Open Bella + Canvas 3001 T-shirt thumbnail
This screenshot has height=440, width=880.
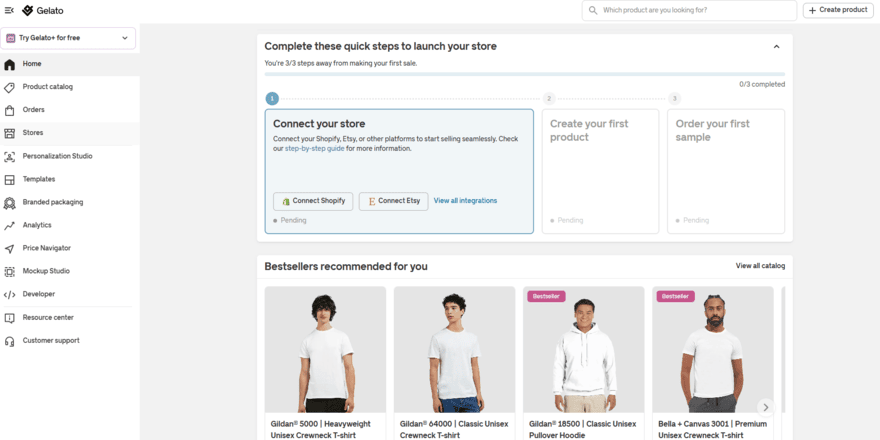pyautogui.click(x=712, y=350)
